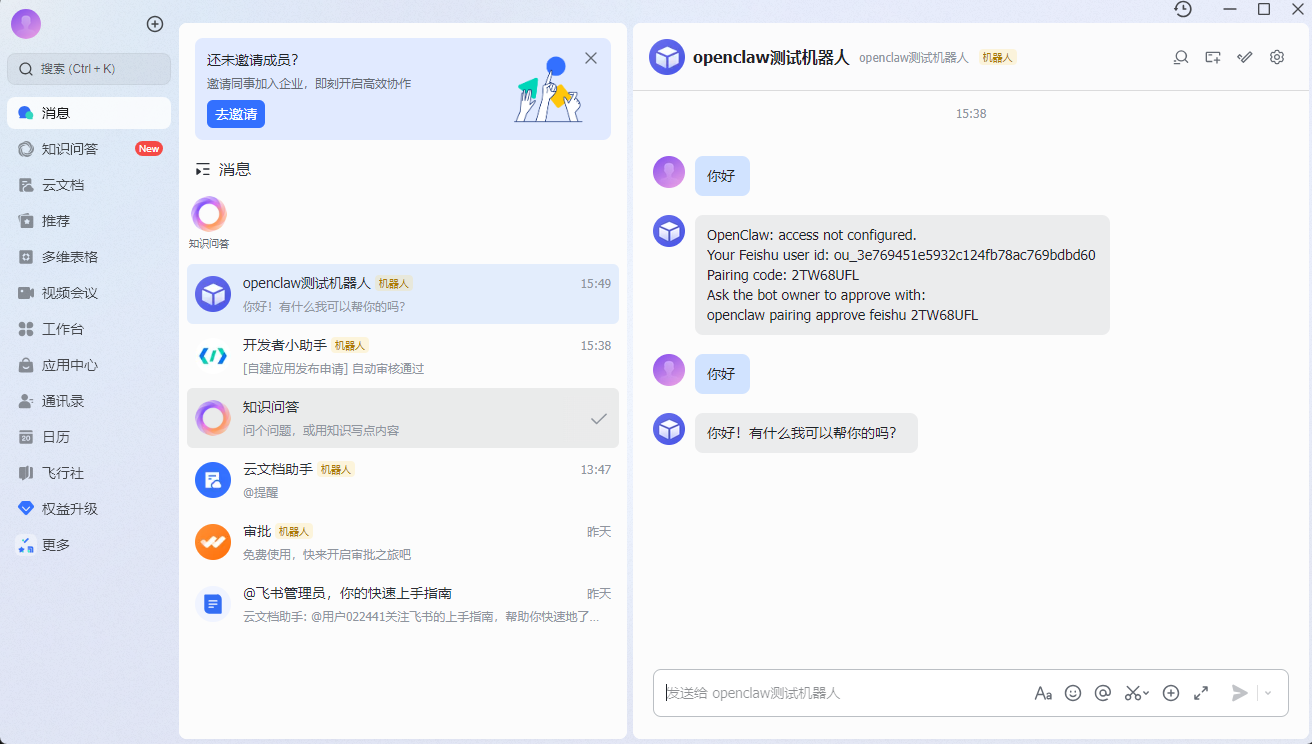Open 飞行社 in the sidebar
The height and width of the screenshot is (744, 1312).
click(89, 473)
